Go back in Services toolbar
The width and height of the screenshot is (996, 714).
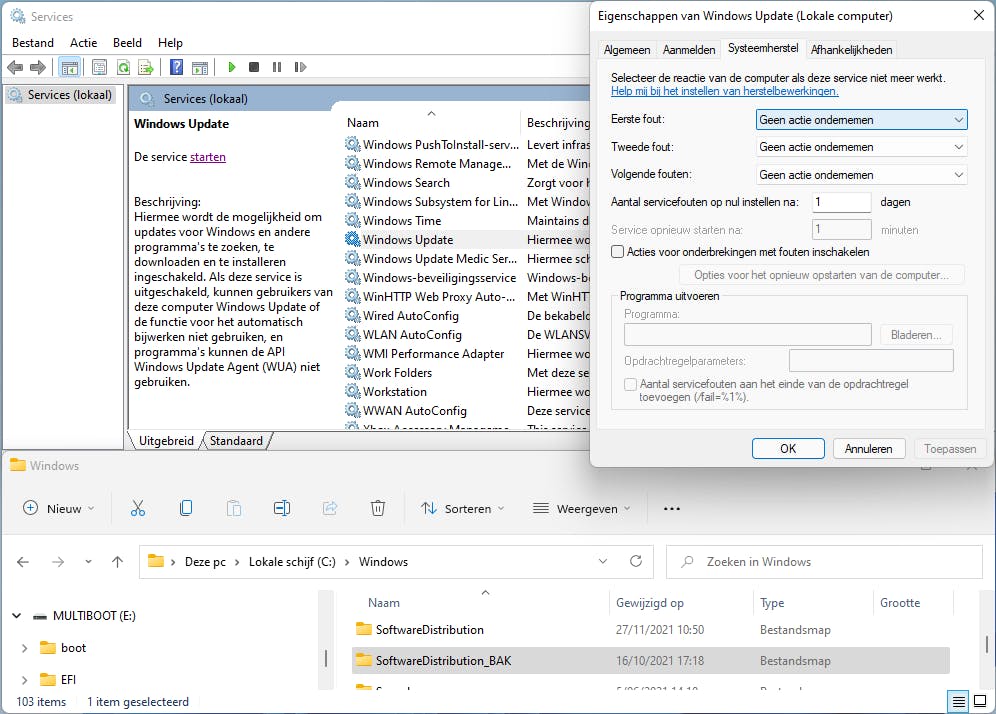tap(15, 67)
